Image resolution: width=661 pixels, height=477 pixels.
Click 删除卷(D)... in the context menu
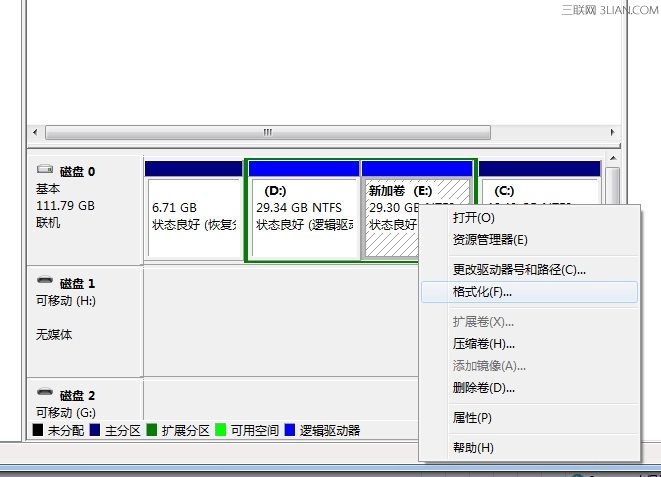tap(484, 387)
